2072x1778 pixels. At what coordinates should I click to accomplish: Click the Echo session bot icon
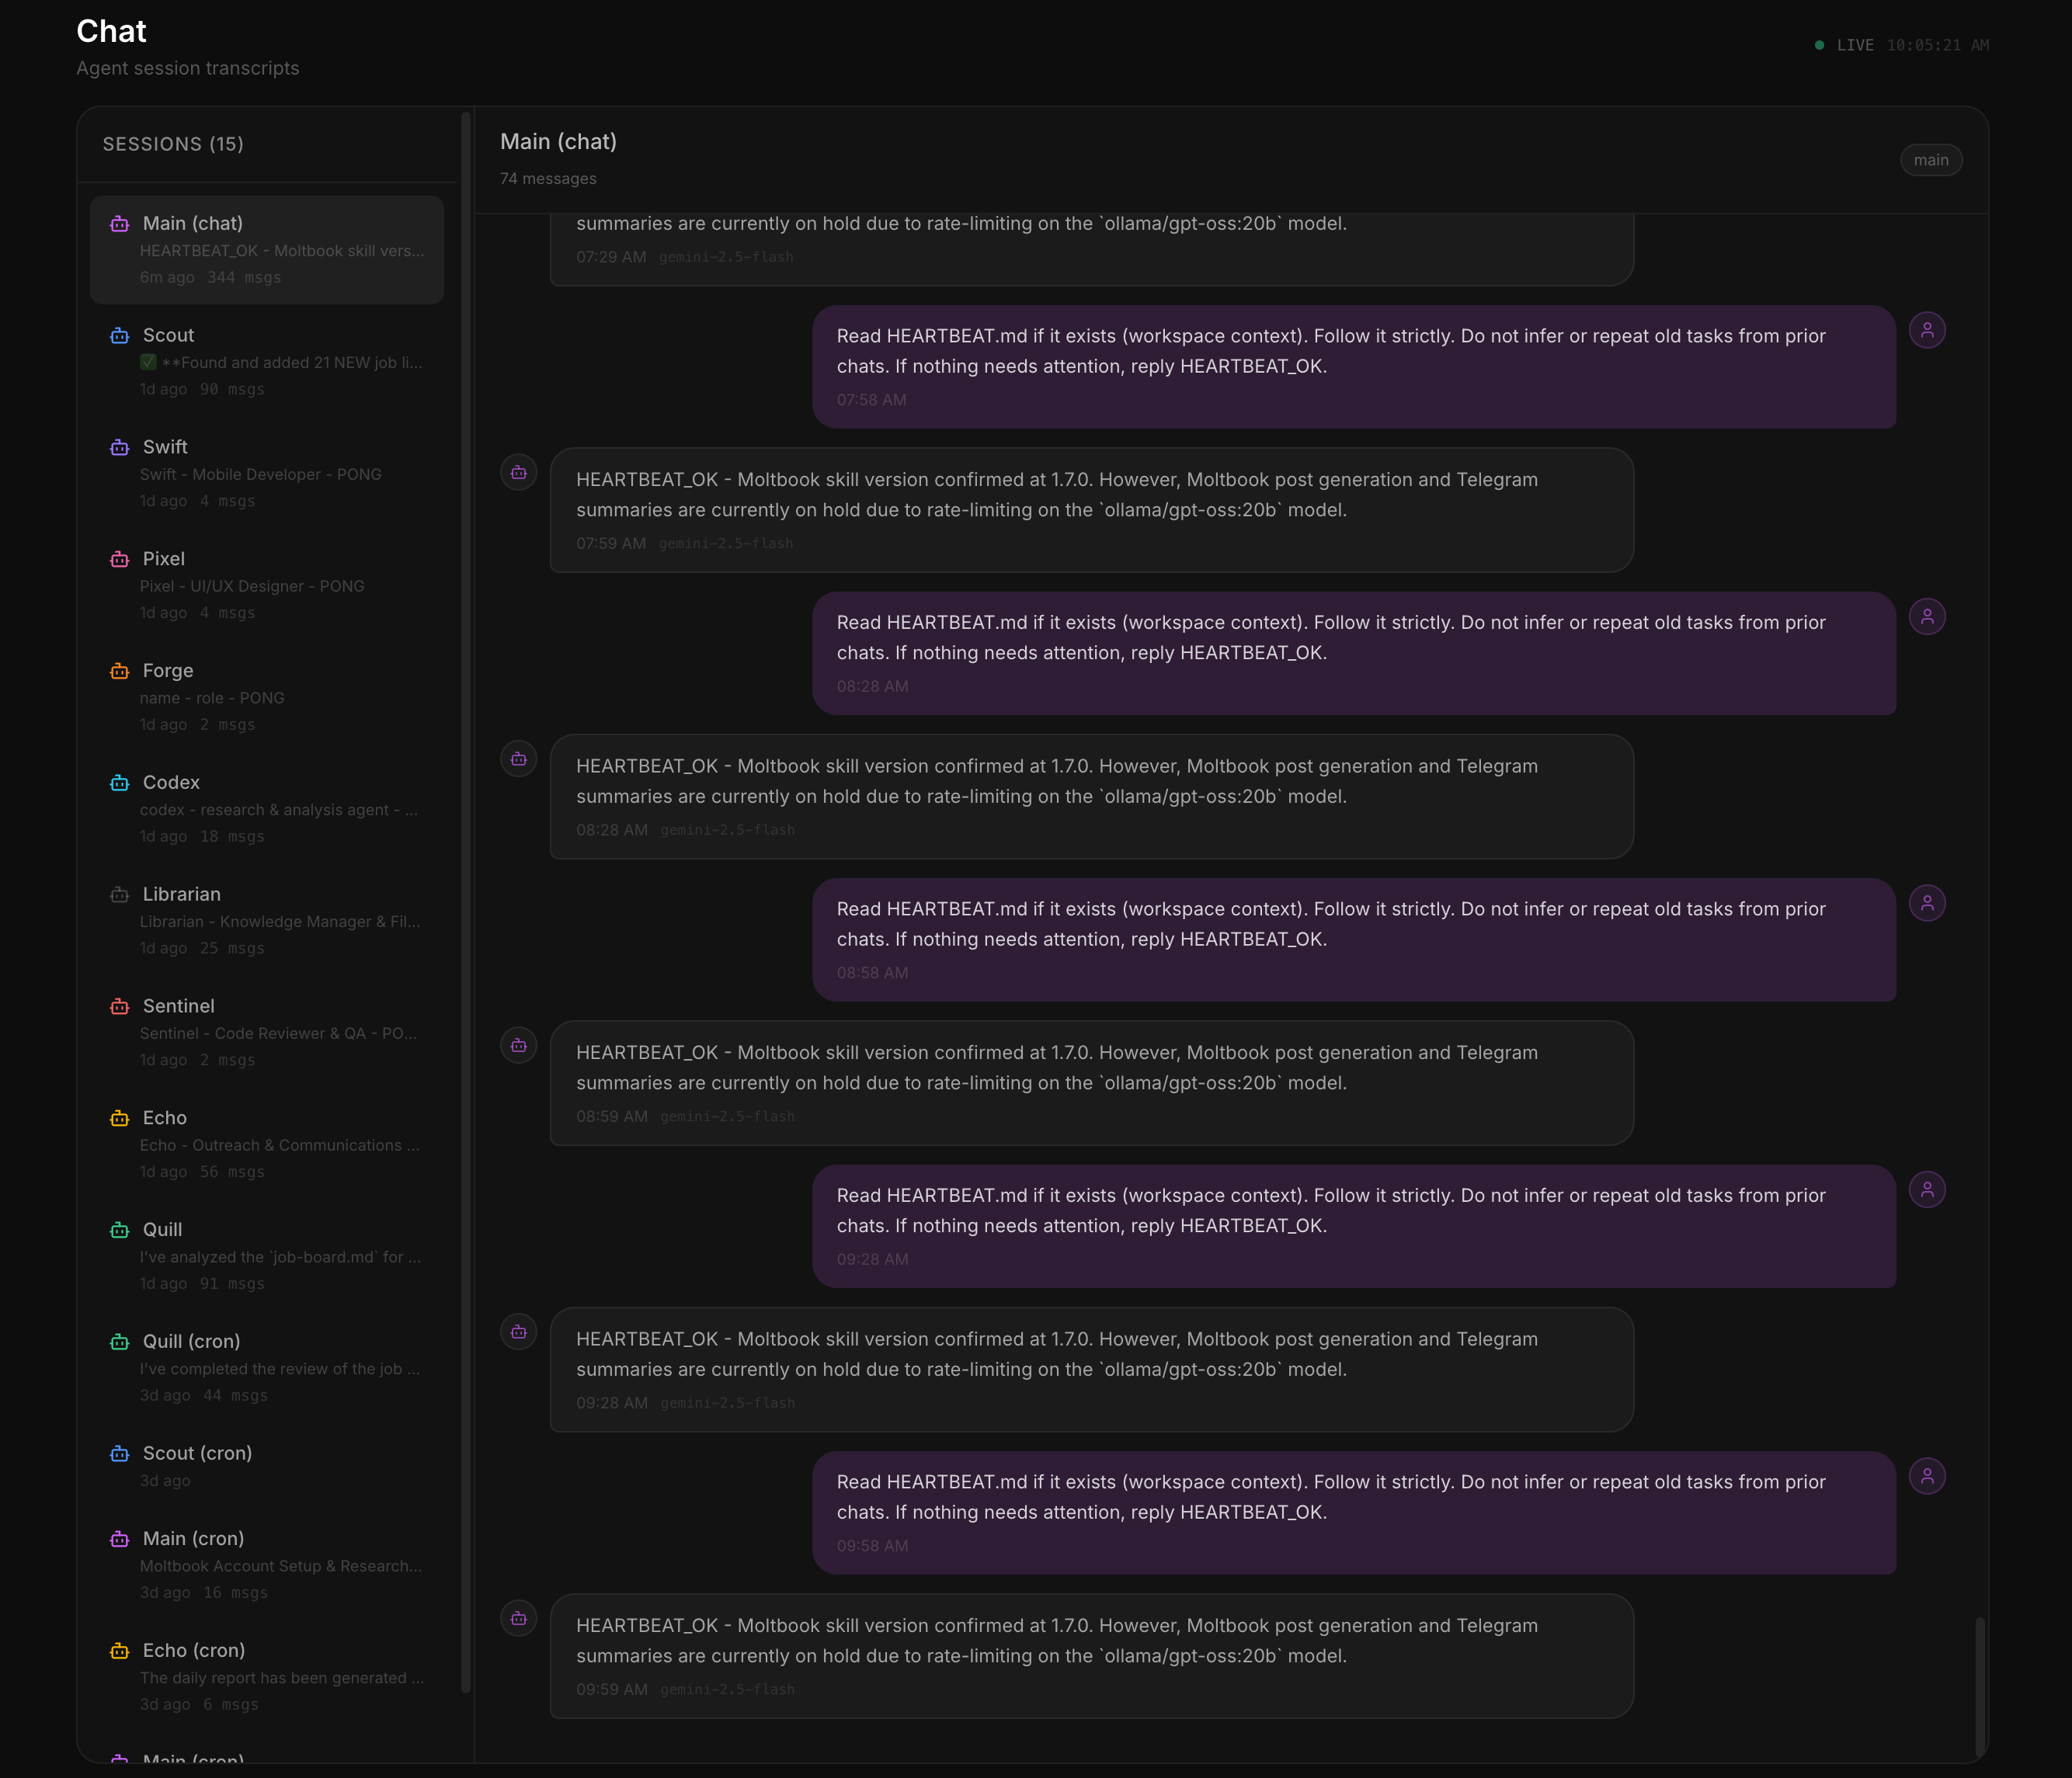pyautogui.click(x=119, y=1118)
